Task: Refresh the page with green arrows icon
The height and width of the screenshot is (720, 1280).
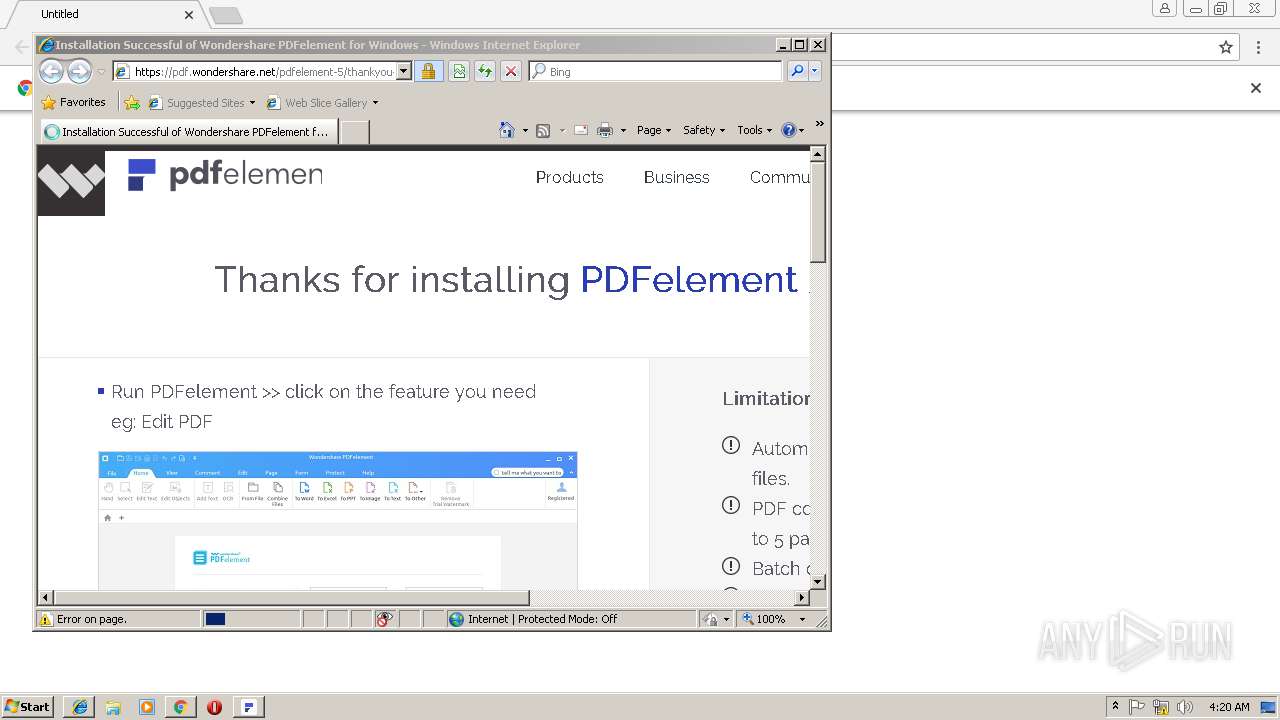Action: coord(485,72)
